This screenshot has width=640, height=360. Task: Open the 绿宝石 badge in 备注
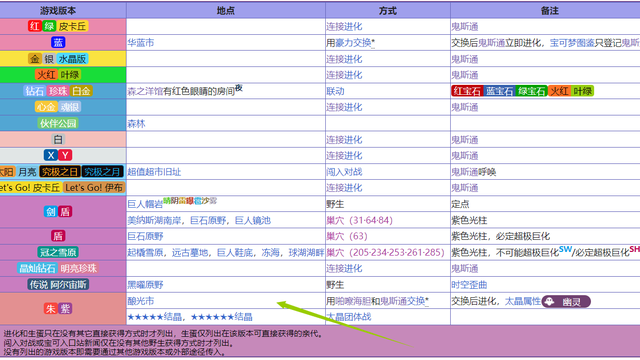531,91
